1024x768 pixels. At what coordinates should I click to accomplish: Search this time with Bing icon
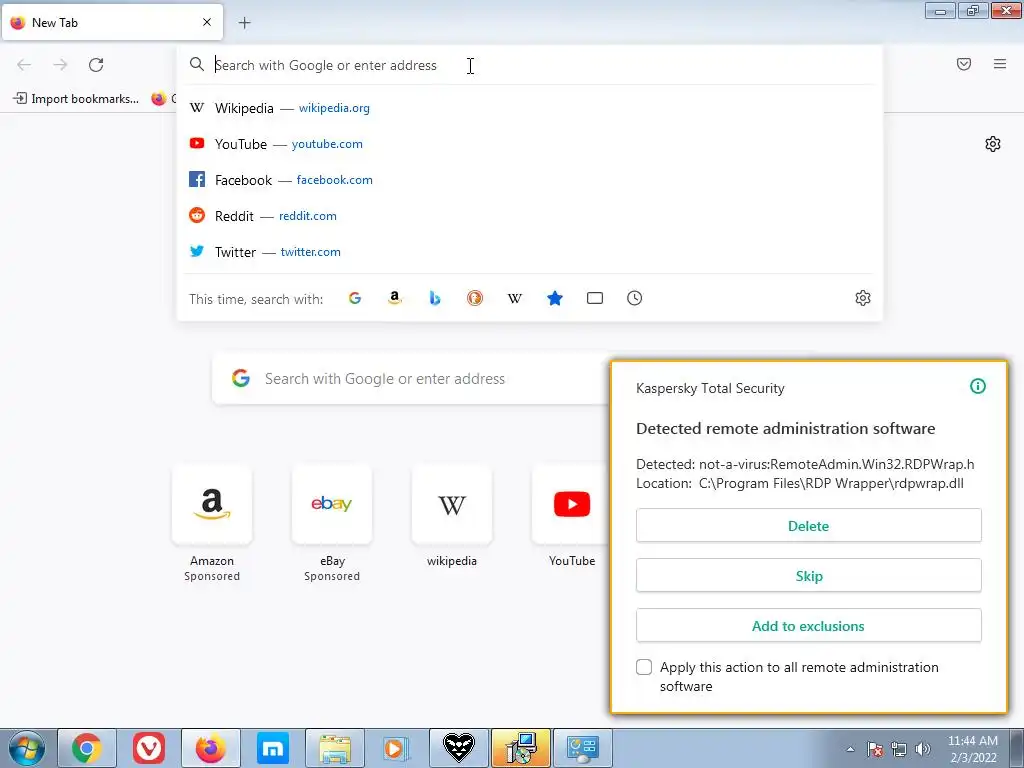(x=435, y=298)
